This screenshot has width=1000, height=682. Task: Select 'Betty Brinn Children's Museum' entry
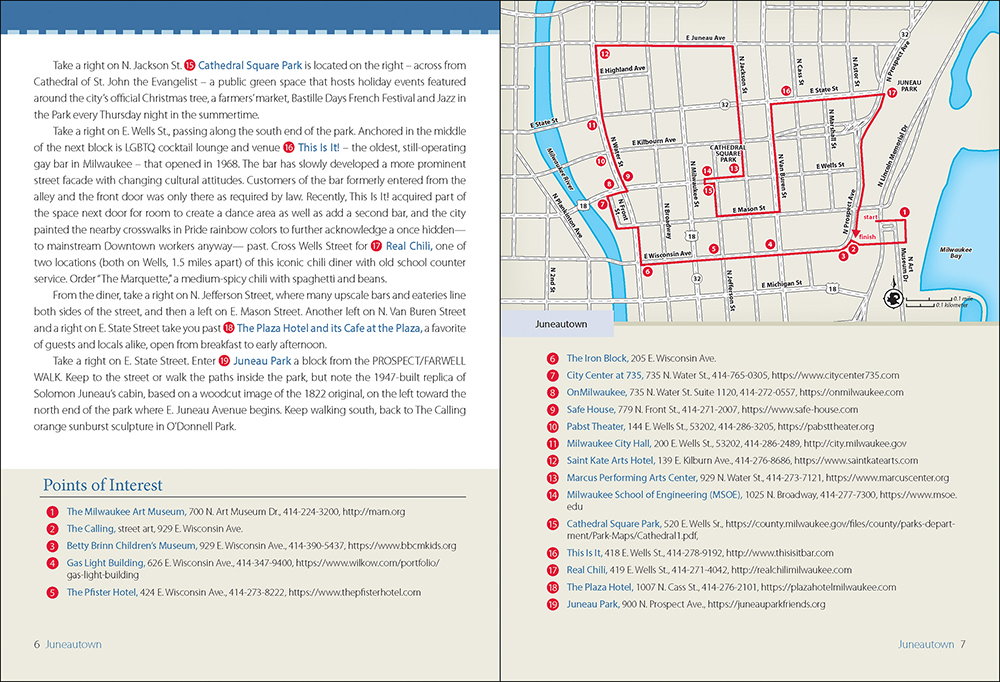click(131, 546)
